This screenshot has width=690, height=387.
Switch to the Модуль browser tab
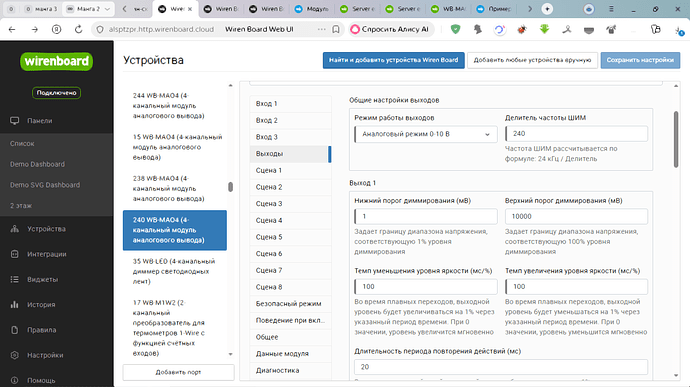[312, 9]
